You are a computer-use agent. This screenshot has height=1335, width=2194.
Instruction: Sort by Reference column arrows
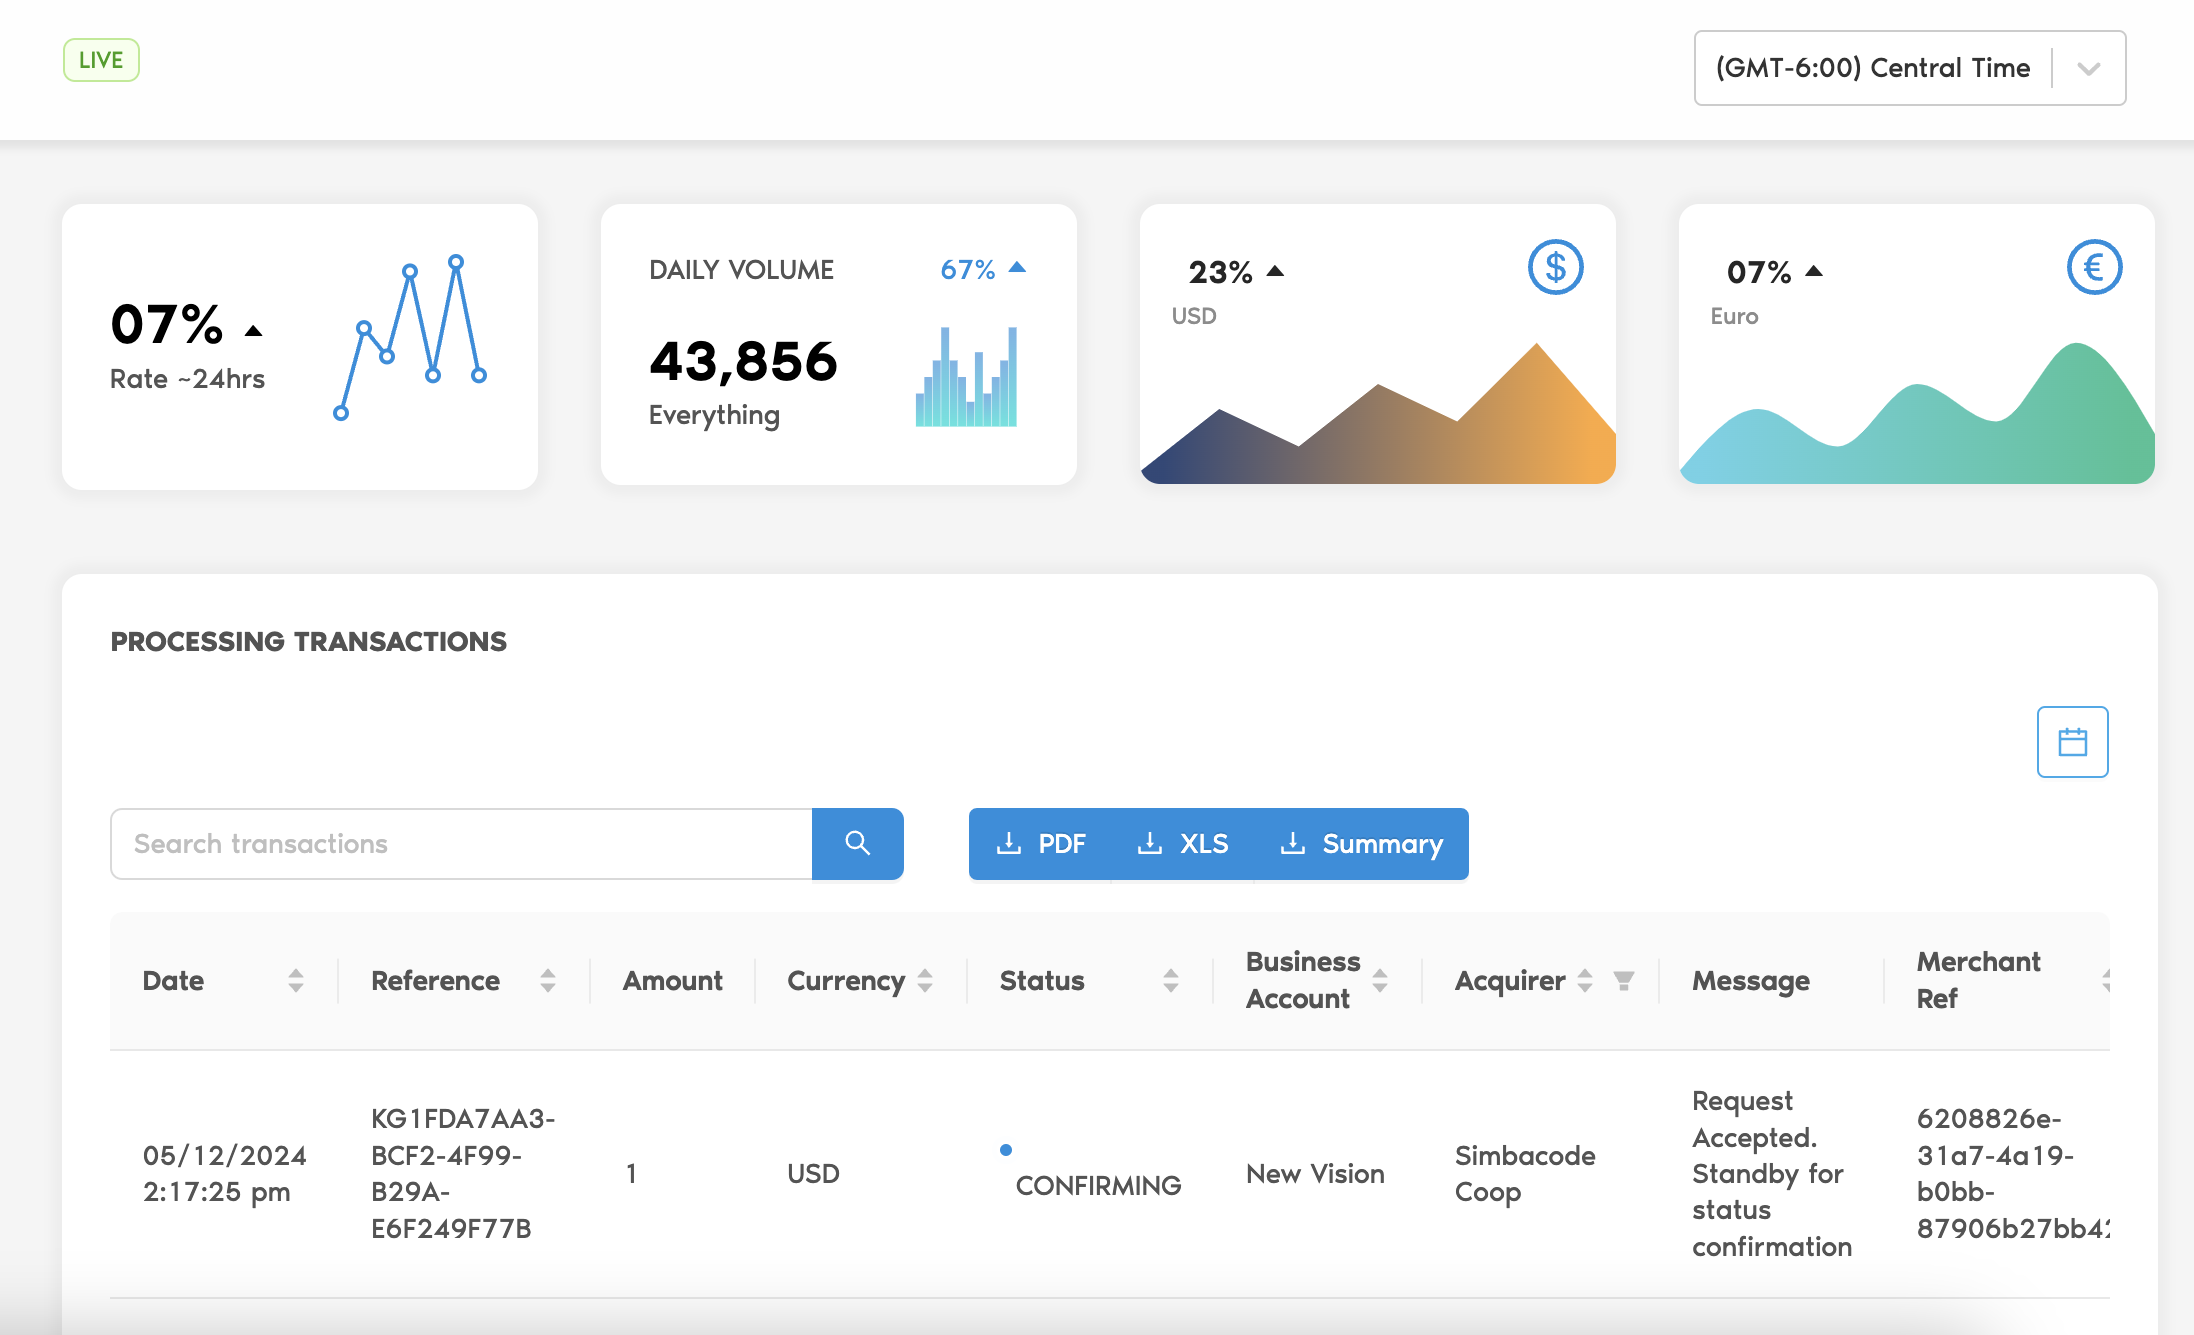coord(547,980)
